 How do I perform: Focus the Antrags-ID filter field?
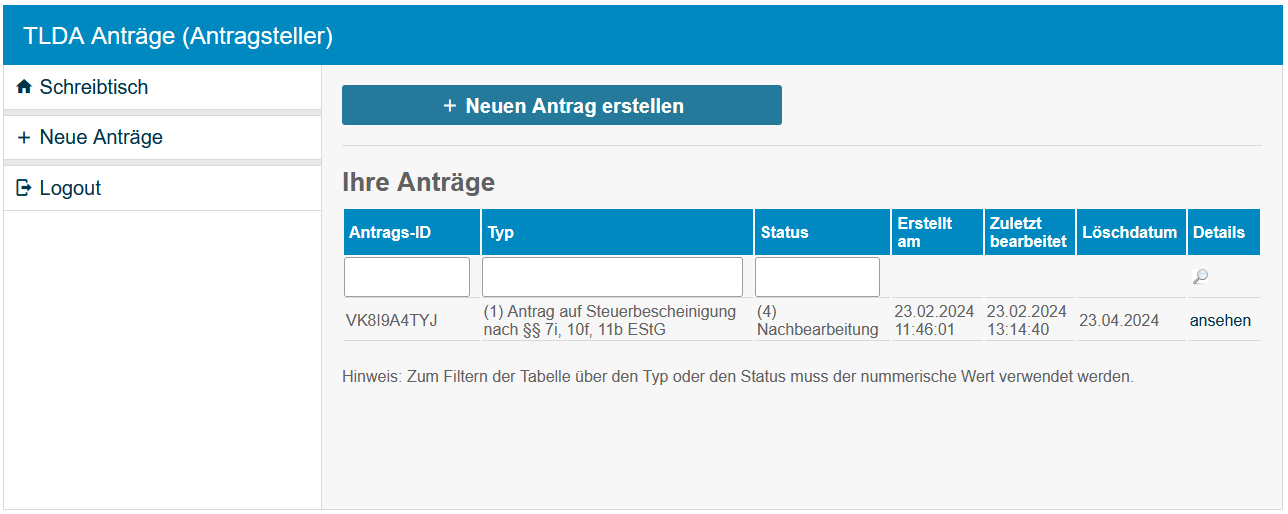pos(407,277)
